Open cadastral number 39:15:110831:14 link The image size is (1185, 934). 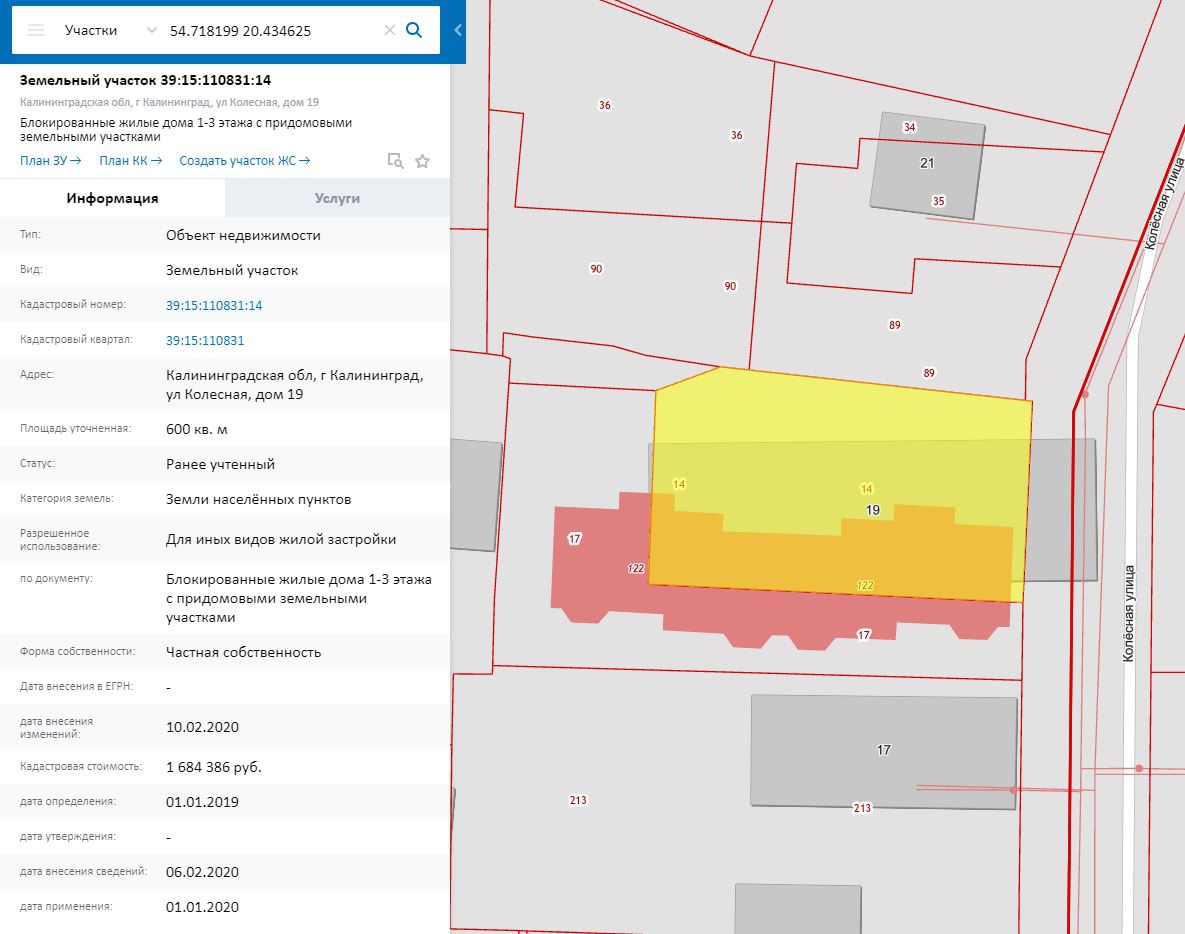coord(214,305)
